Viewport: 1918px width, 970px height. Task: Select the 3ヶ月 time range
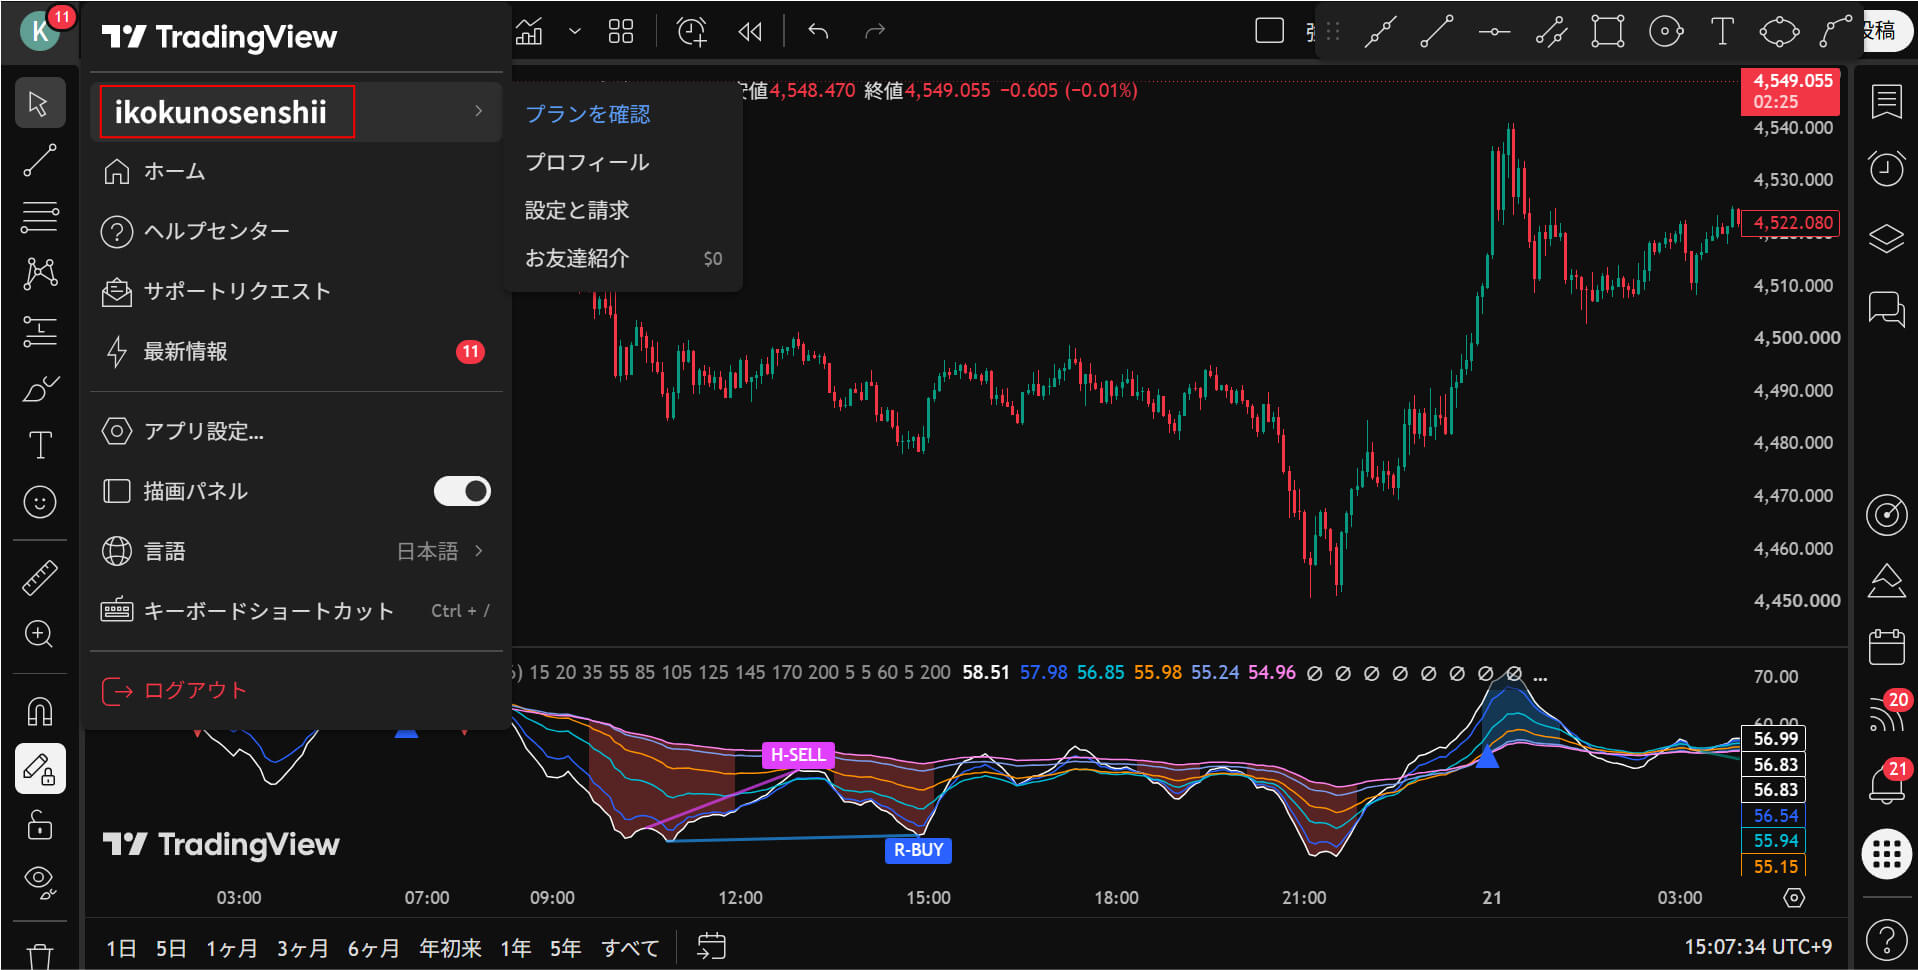coord(303,948)
